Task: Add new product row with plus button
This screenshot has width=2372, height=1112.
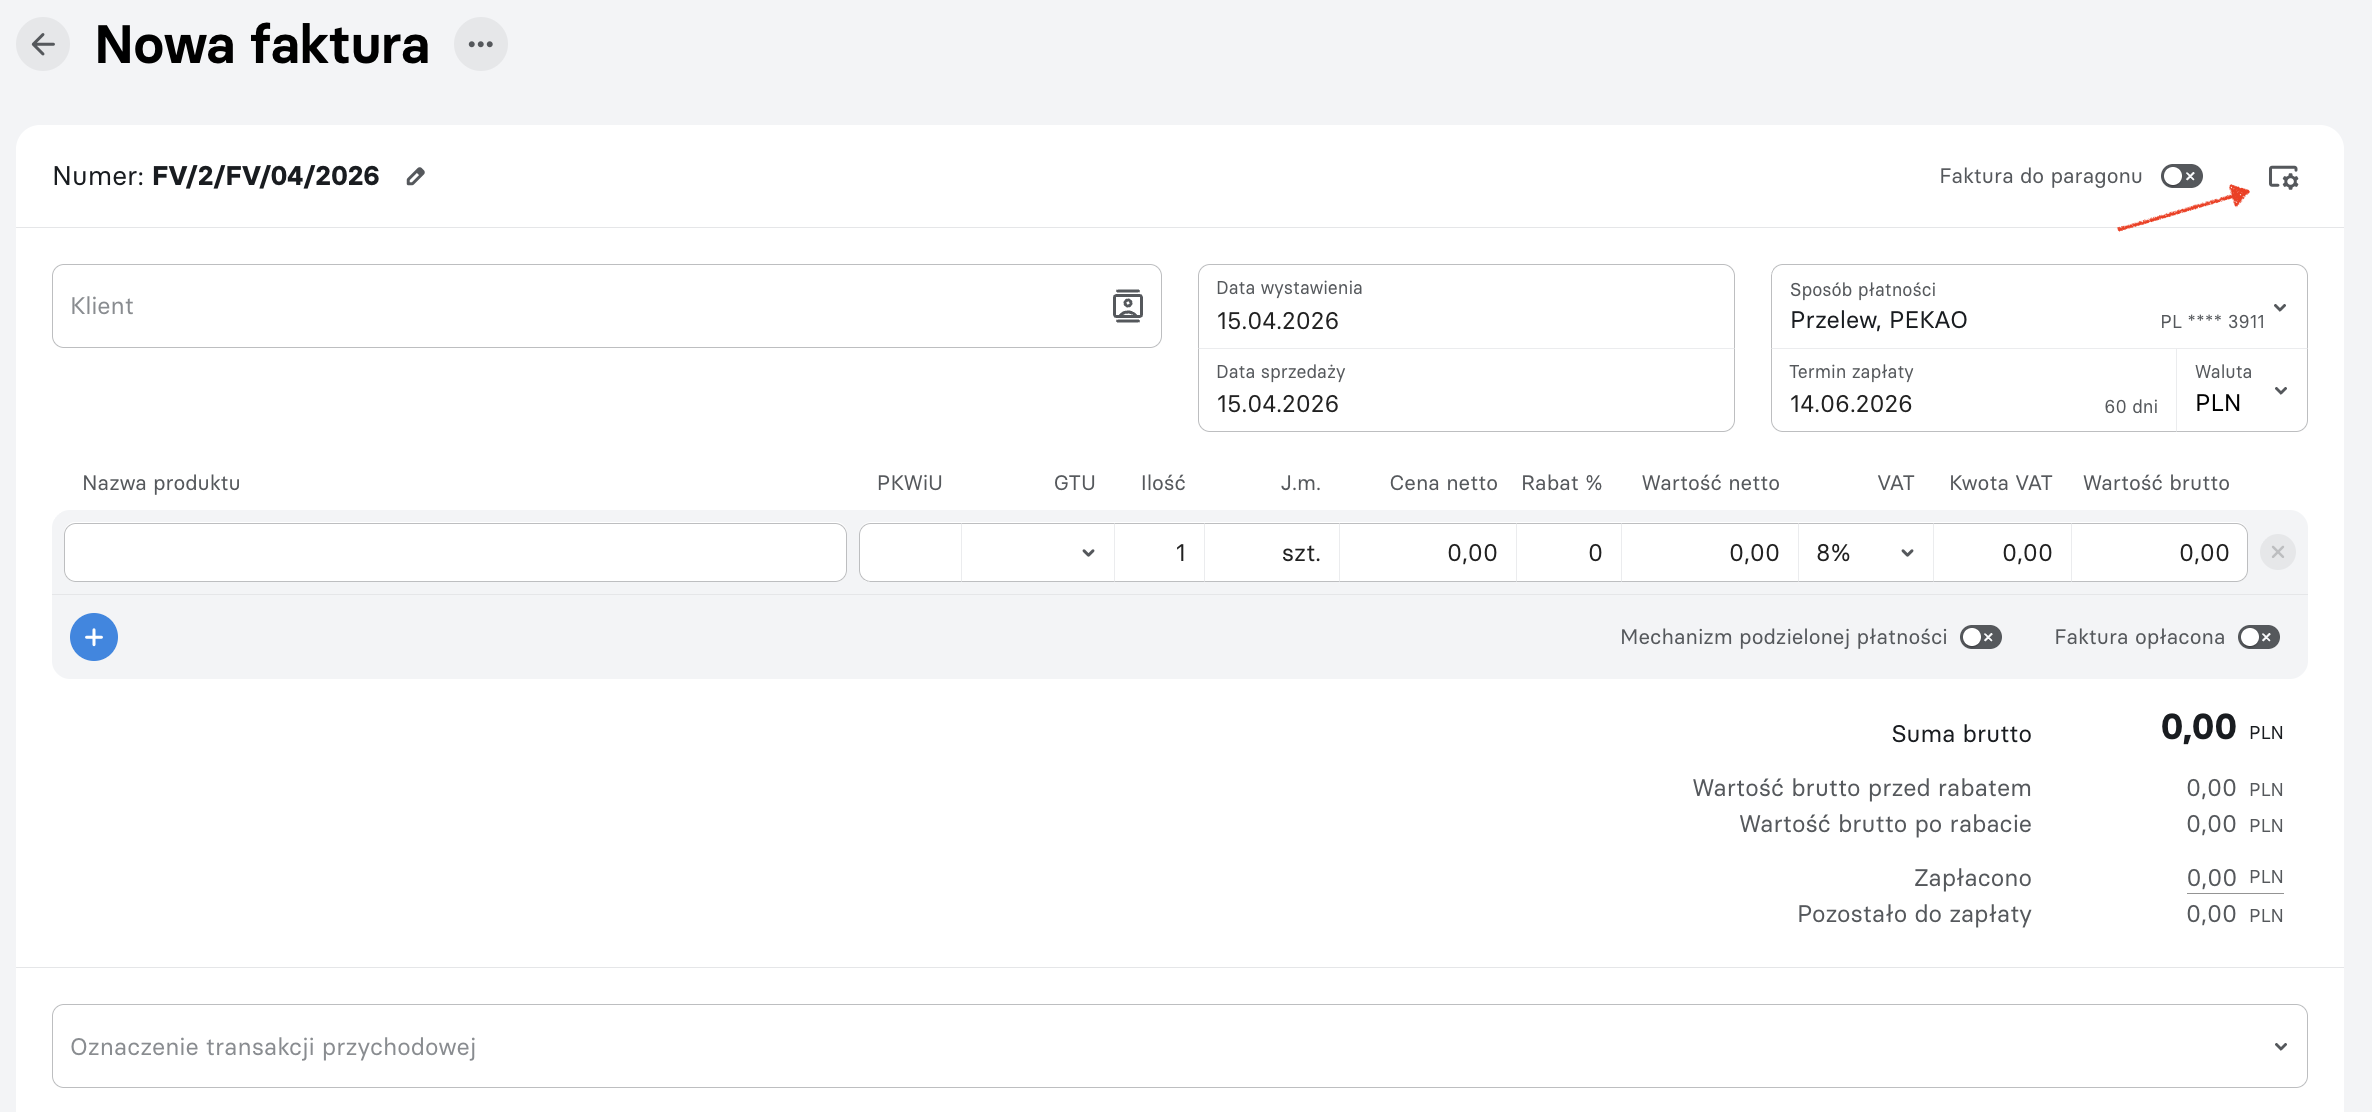Action: tap(94, 637)
